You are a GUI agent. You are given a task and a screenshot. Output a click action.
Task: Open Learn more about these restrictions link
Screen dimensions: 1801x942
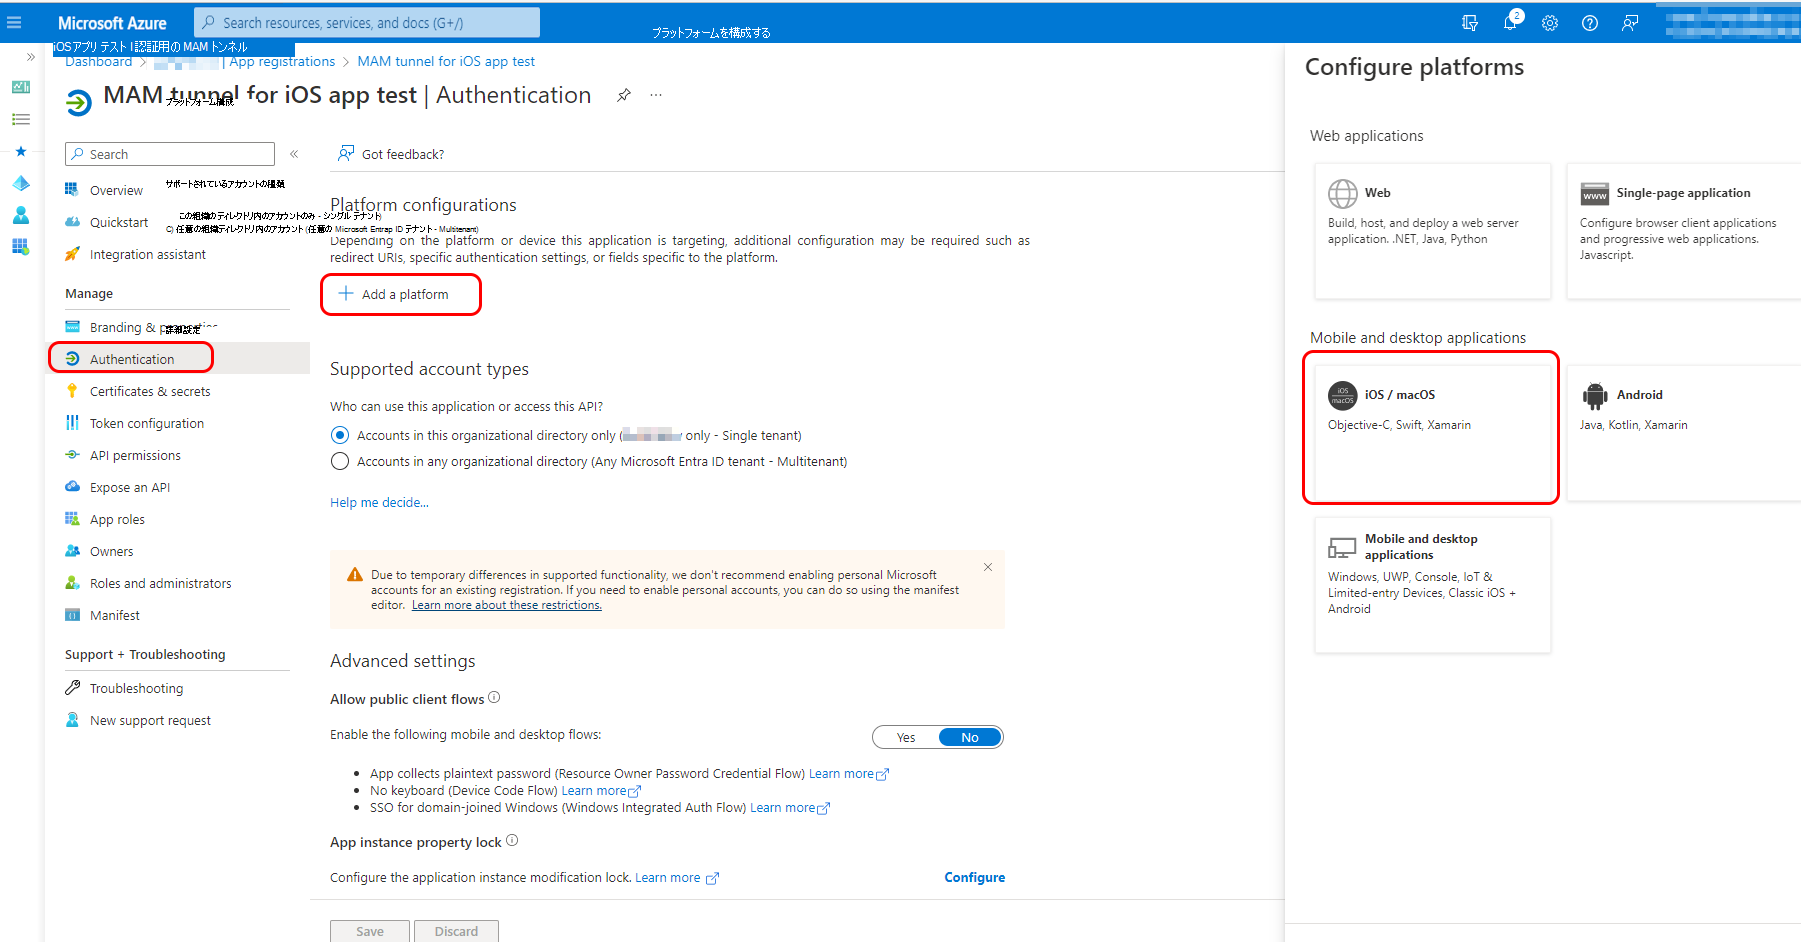tap(507, 605)
